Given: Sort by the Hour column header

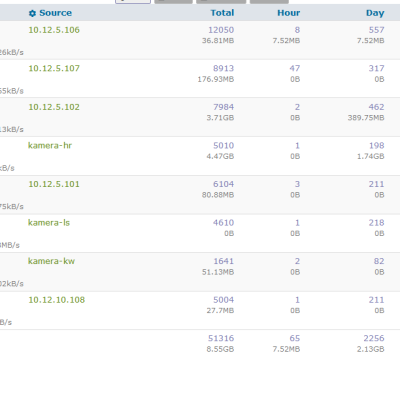Looking at the screenshot, I should (x=288, y=13).
